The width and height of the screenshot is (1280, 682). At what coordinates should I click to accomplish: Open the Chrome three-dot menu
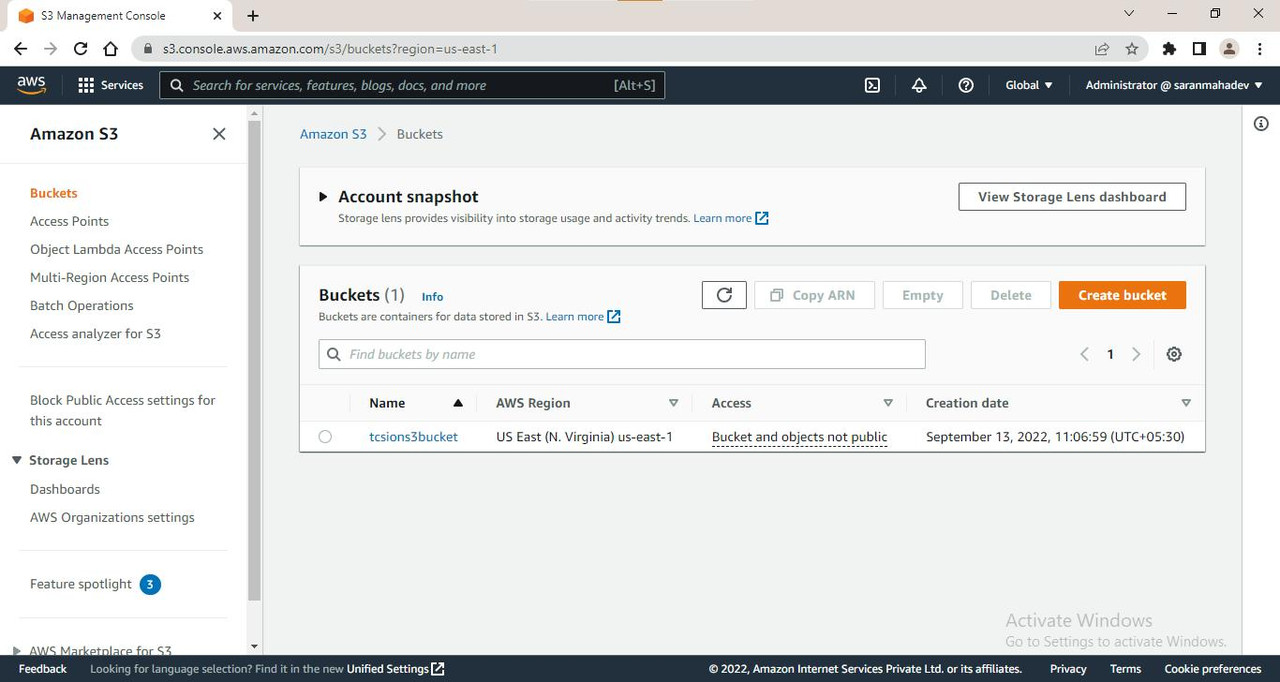tap(1258, 48)
